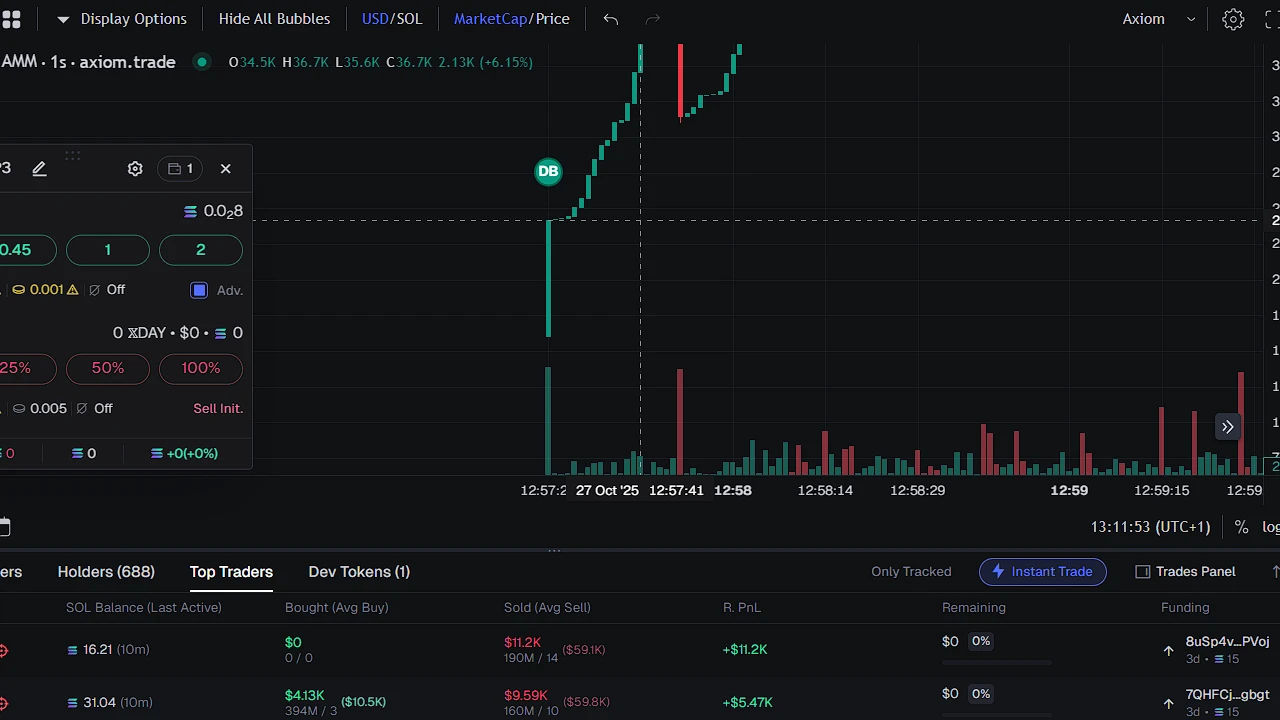This screenshot has height=720, width=1280.
Task: Click the DB bubble marker on chart
Action: tap(548, 171)
